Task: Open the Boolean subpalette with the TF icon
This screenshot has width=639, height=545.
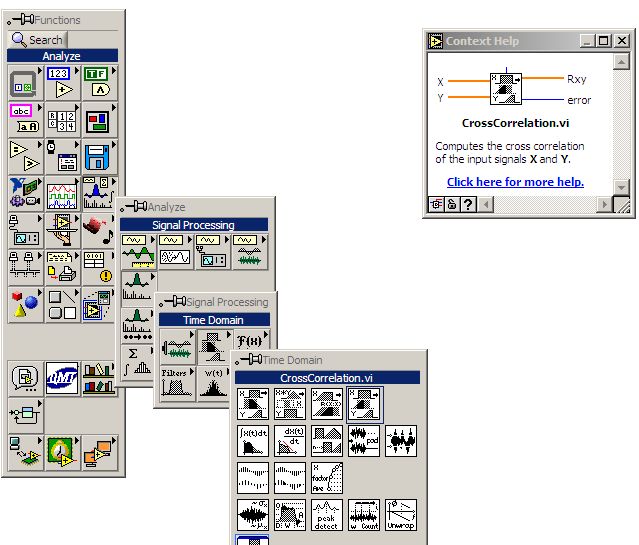Action: pyautogui.click(x=99, y=83)
